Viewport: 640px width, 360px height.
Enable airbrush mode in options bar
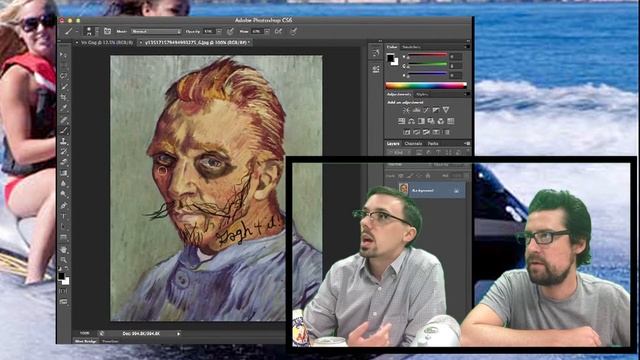pyautogui.click(x=278, y=31)
